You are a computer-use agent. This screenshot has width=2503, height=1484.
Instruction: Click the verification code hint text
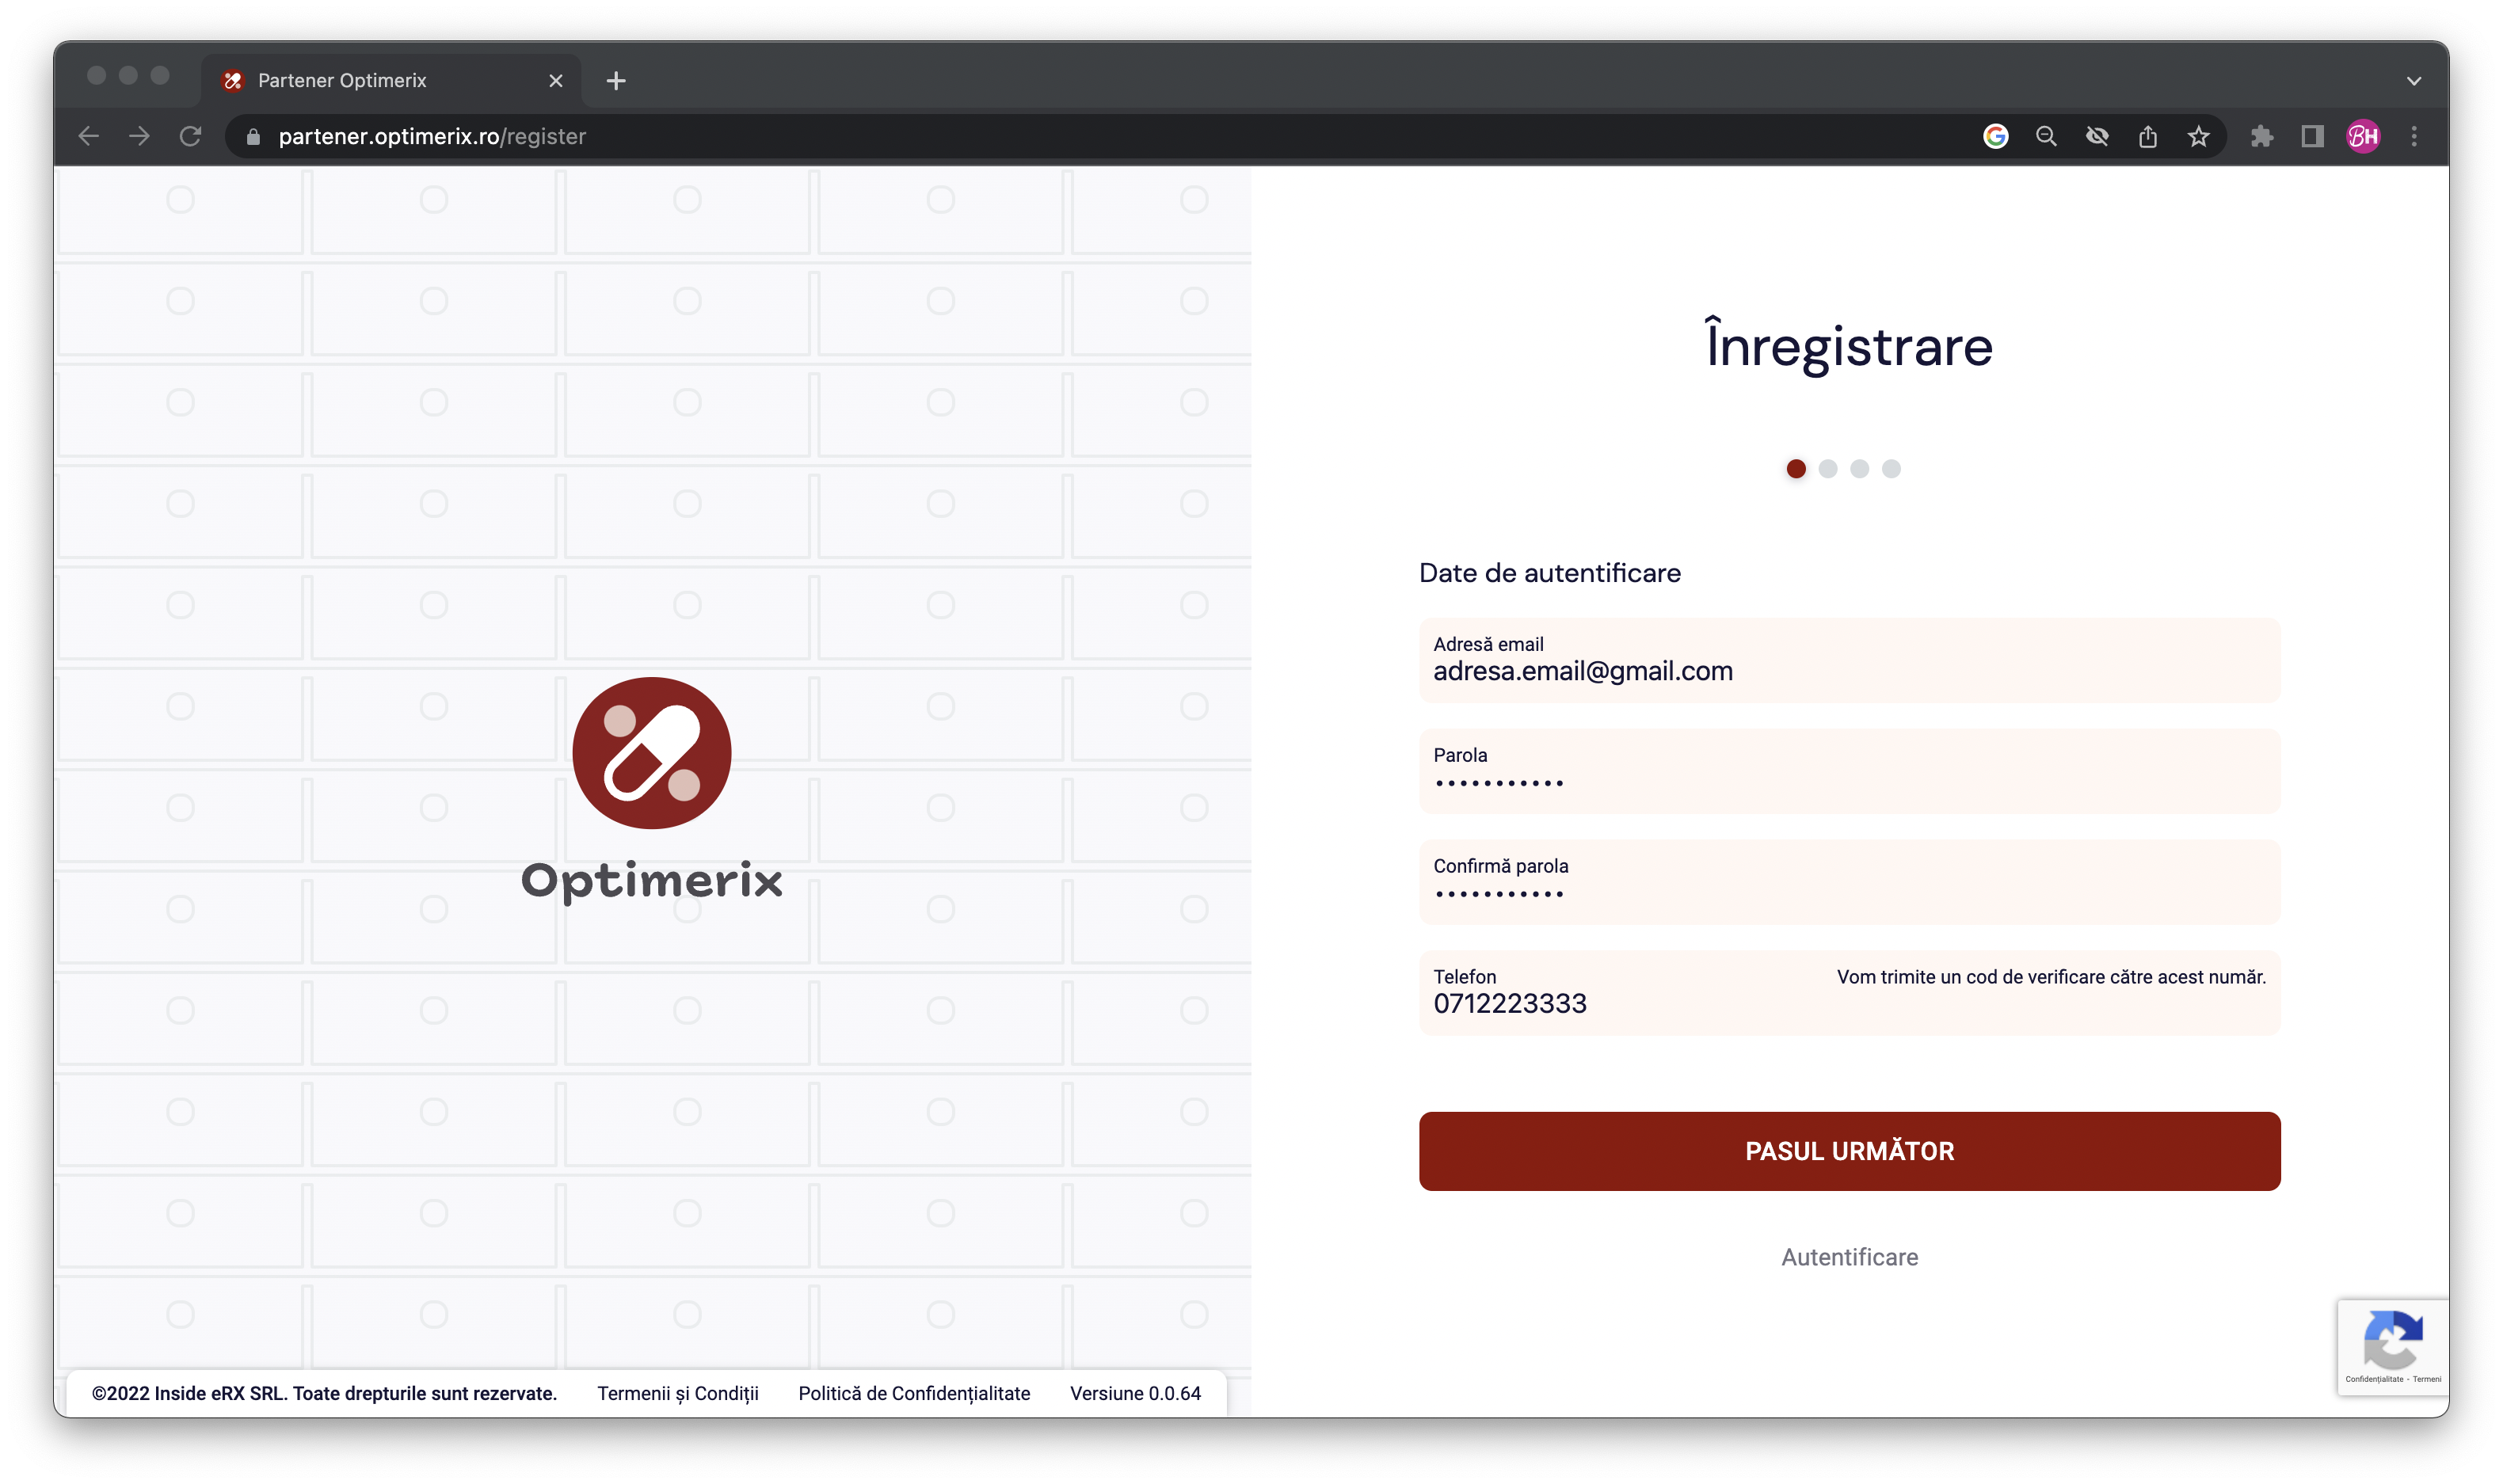point(2051,977)
